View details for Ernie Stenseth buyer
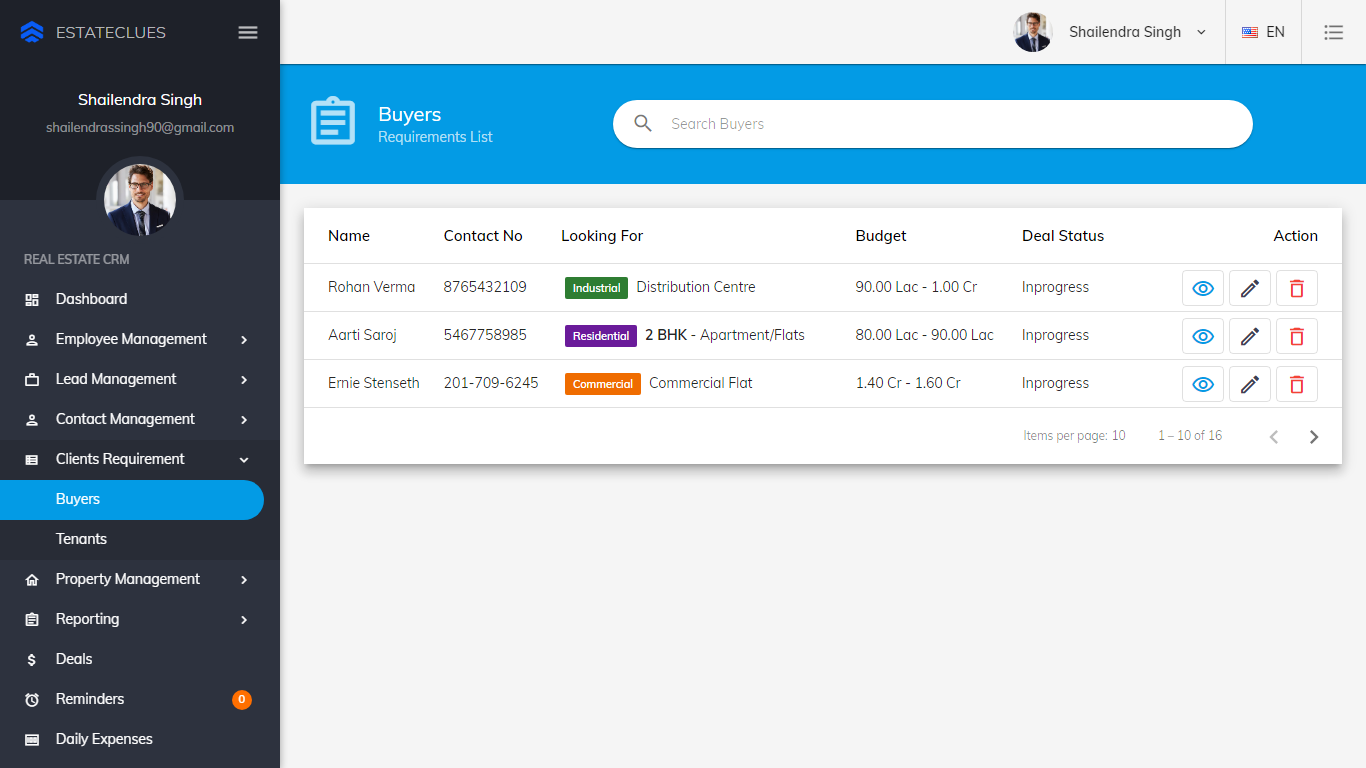The height and width of the screenshot is (768, 1366). pos(1203,384)
